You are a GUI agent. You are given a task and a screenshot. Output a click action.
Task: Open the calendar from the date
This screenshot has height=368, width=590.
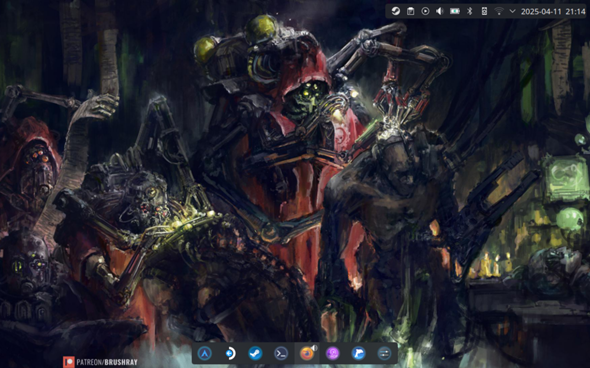pos(553,12)
